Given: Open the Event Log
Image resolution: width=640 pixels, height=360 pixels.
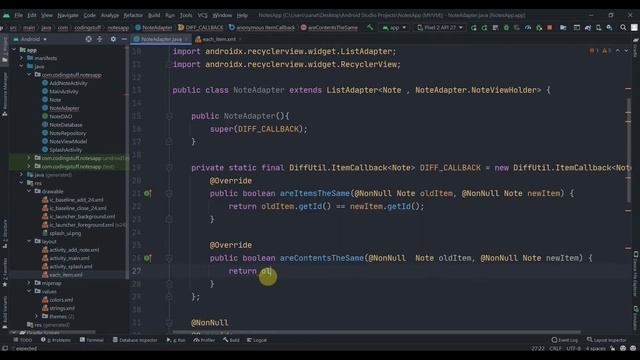Looking at the screenshot, I should (565, 340).
